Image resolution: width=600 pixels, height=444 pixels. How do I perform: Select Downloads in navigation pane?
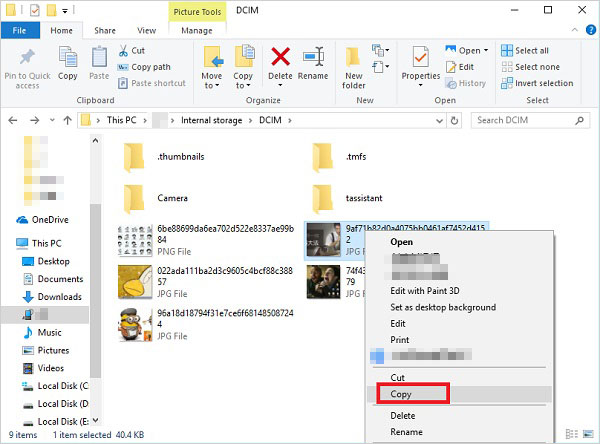coord(52,297)
